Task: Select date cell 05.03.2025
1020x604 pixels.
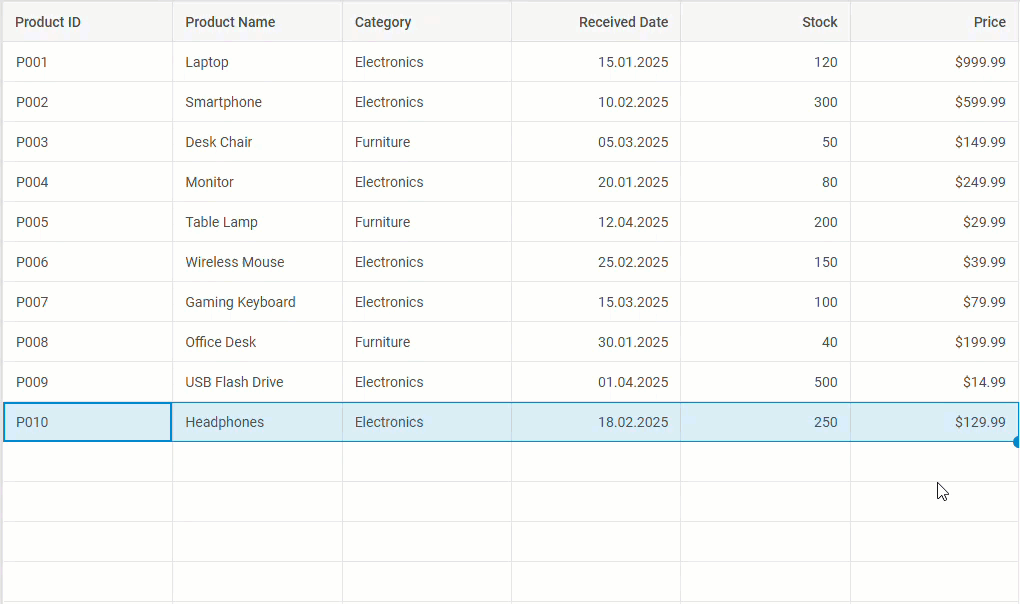Action: (x=596, y=142)
